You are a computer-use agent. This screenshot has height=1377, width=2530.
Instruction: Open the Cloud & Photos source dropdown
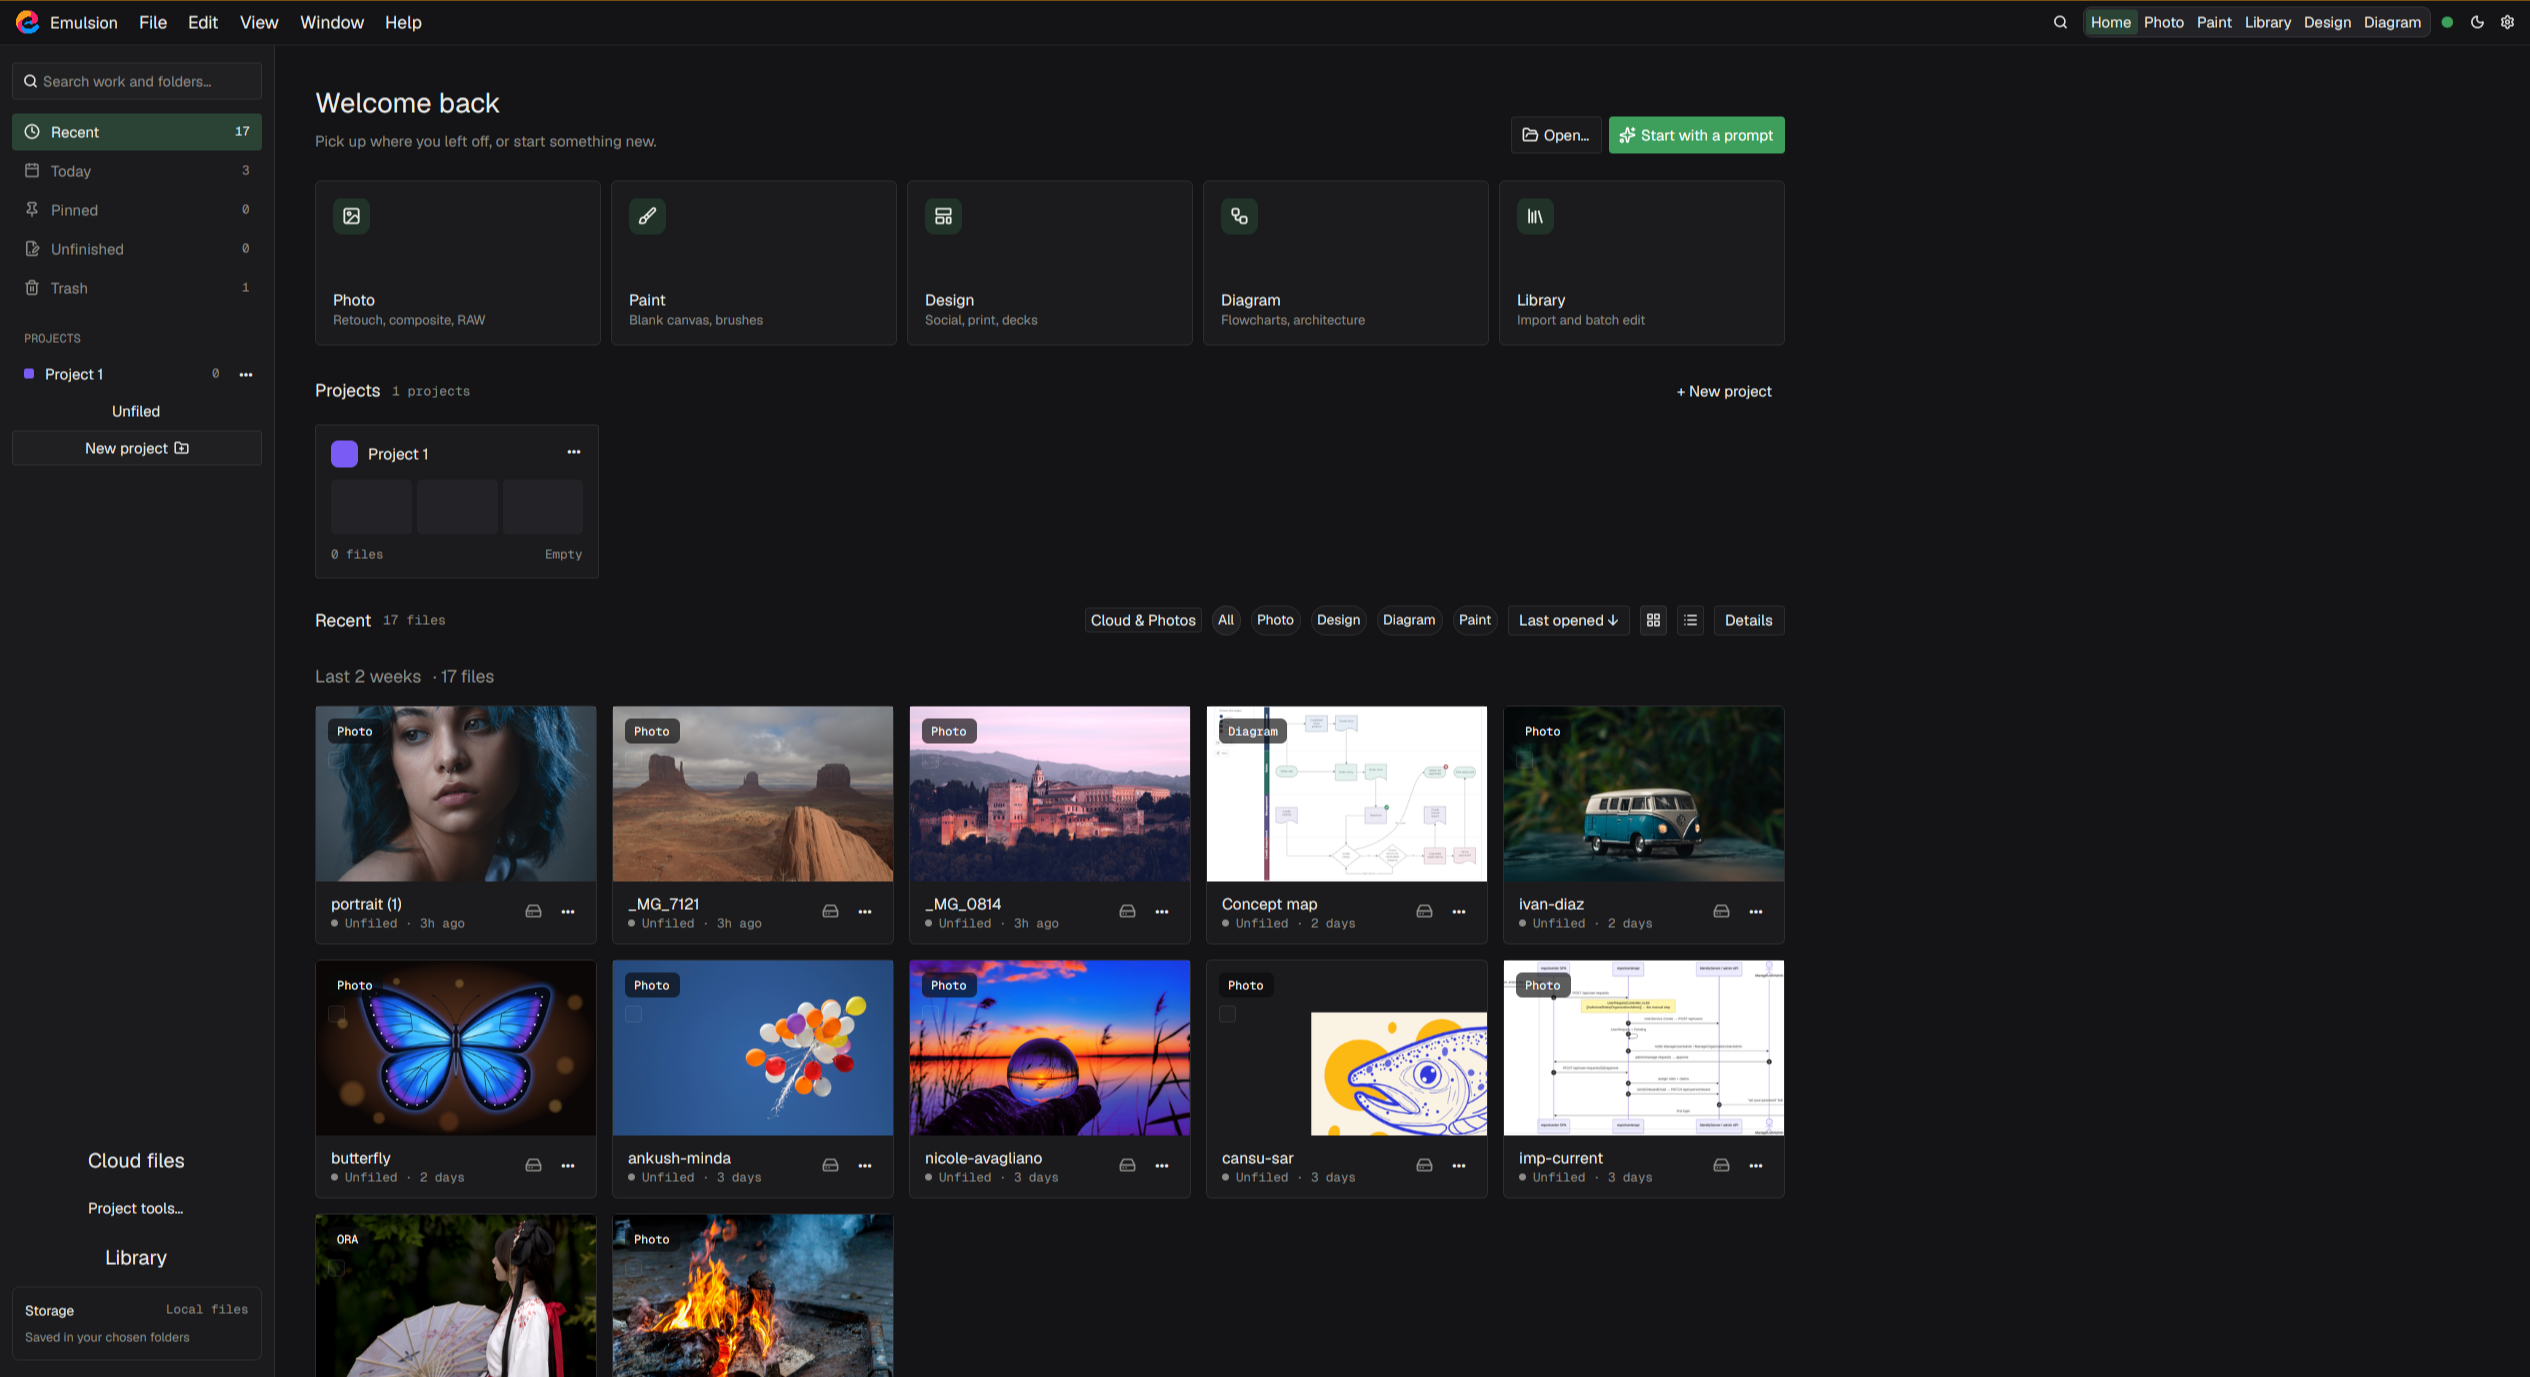click(x=1143, y=620)
